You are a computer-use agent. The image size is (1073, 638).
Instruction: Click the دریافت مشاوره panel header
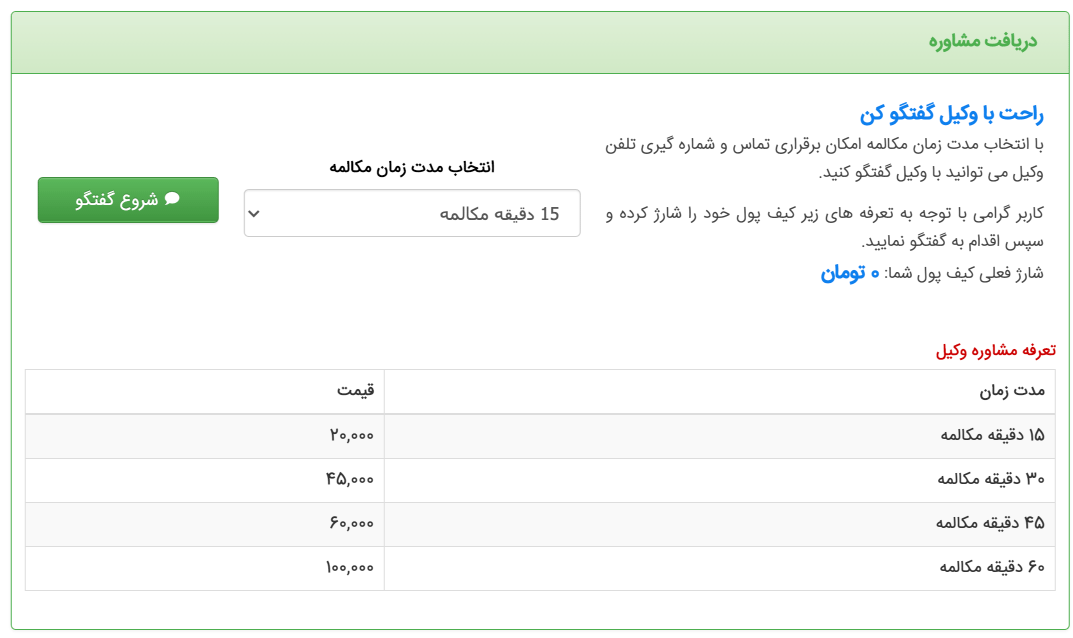tap(982, 42)
